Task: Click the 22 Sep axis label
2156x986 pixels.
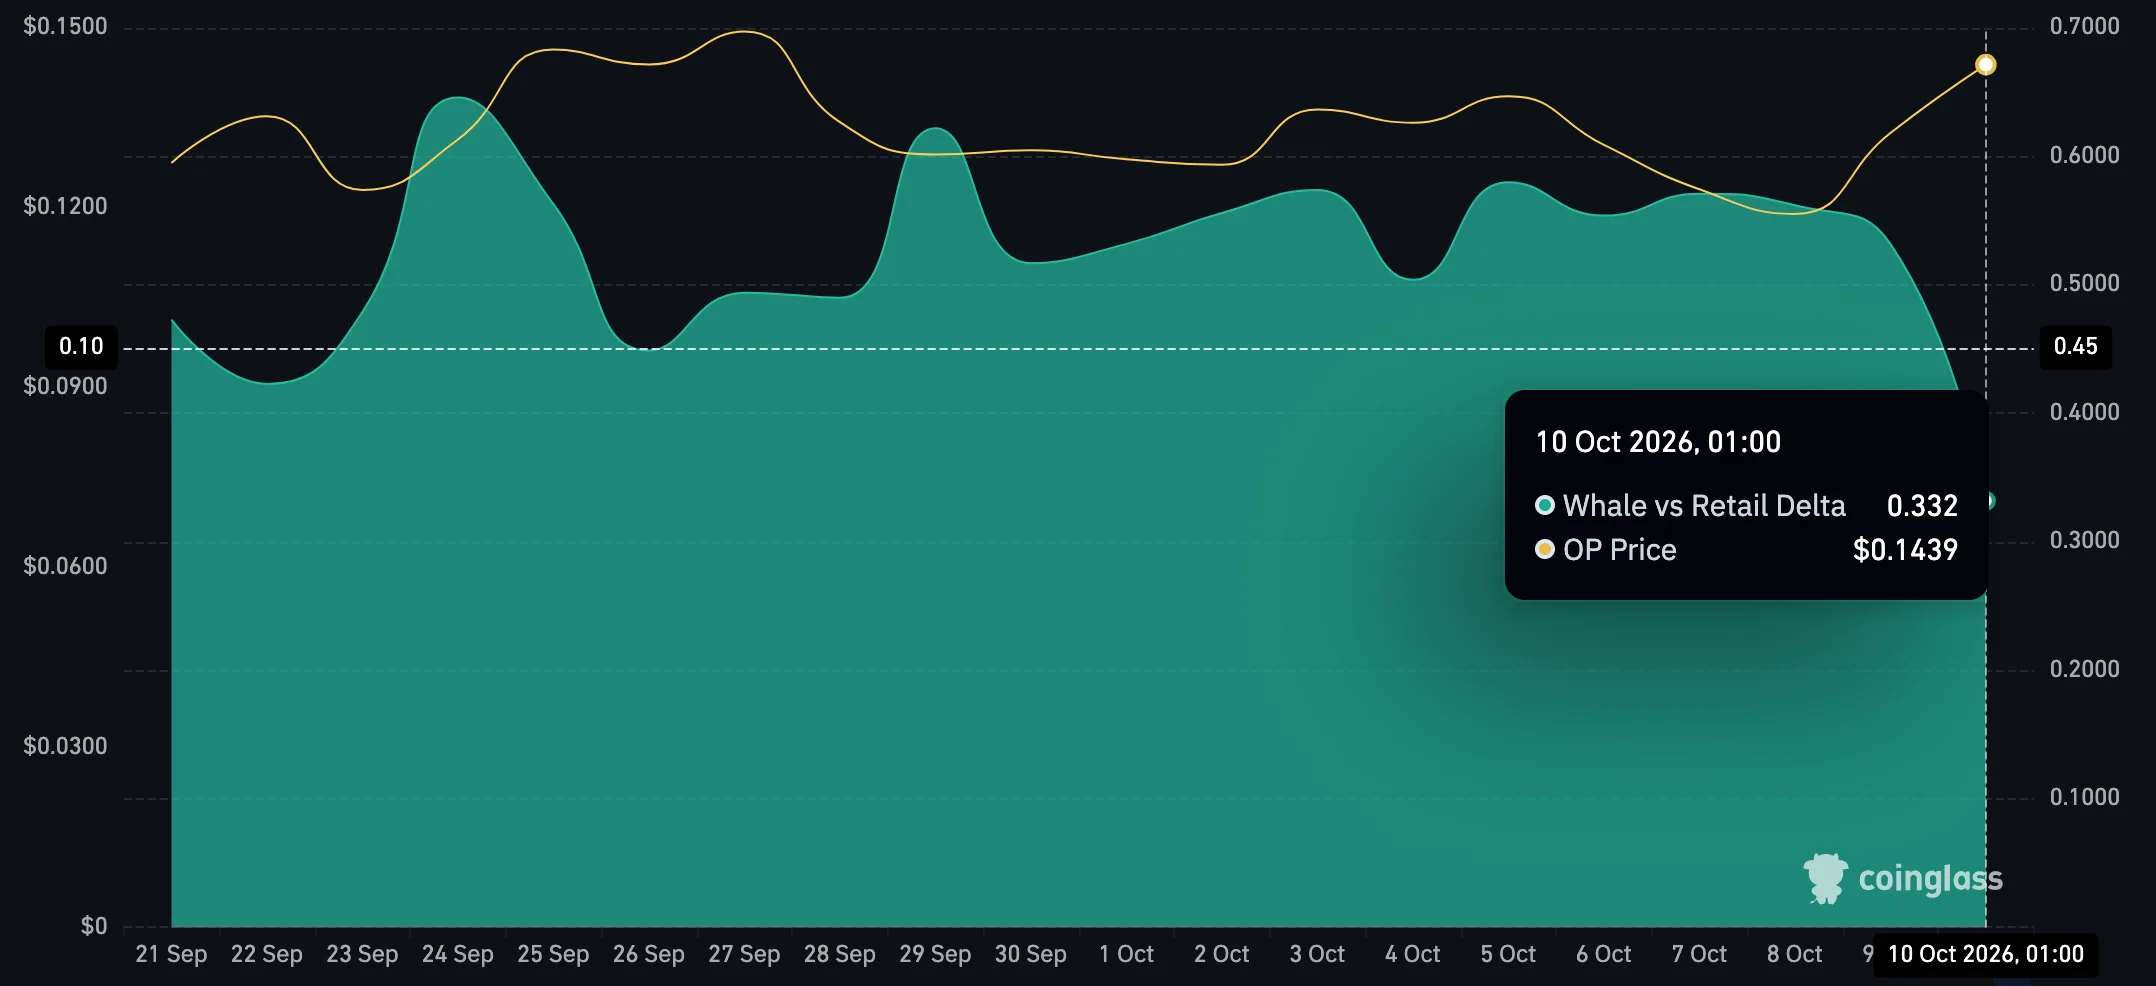Action: pos(267,954)
